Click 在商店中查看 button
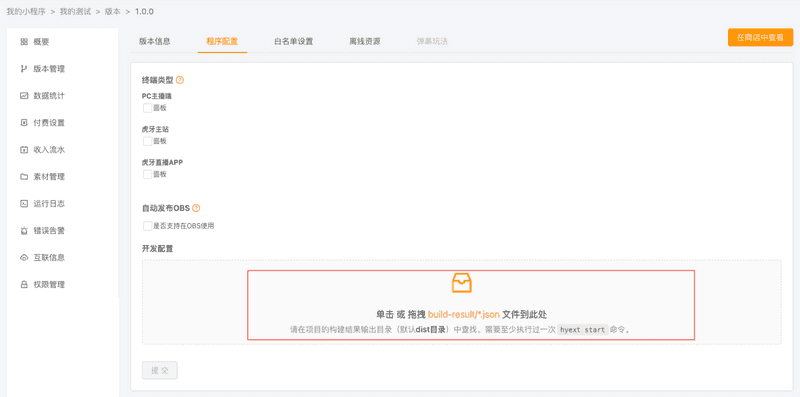The height and width of the screenshot is (397, 800). tap(760, 38)
